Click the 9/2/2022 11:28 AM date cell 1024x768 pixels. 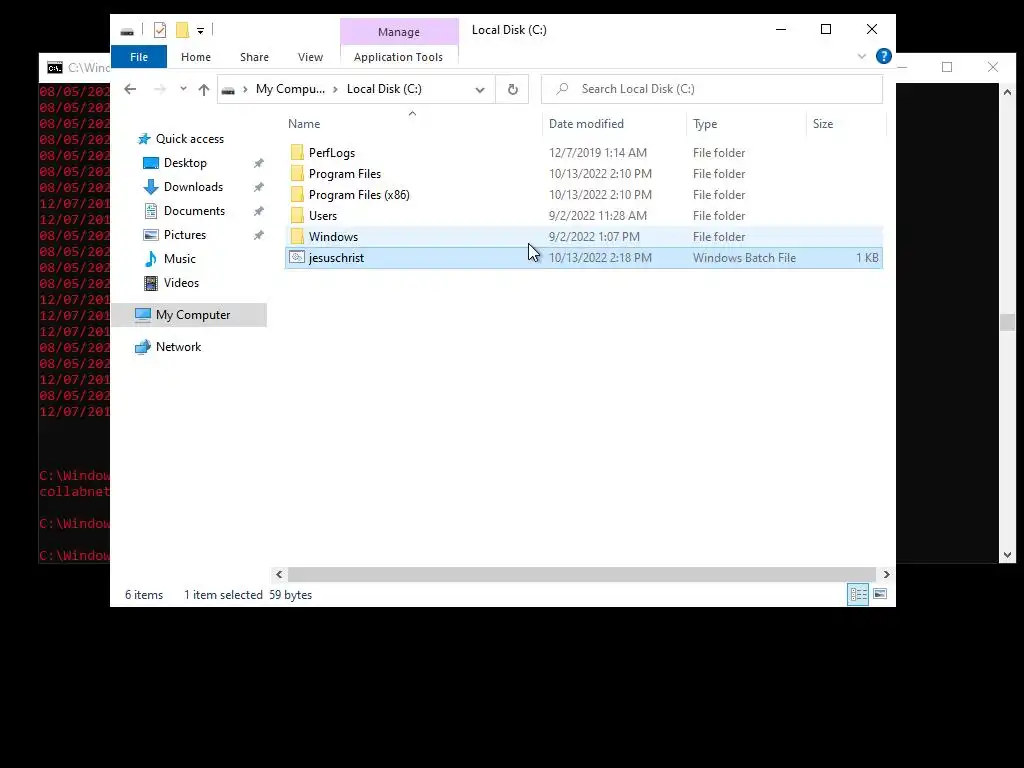[598, 216]
